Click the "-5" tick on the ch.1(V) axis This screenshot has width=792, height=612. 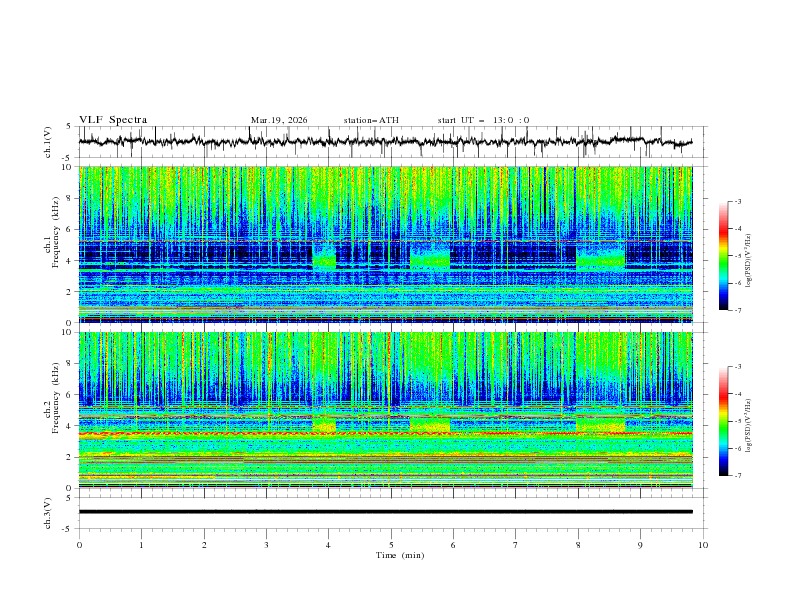pos(68,158)
